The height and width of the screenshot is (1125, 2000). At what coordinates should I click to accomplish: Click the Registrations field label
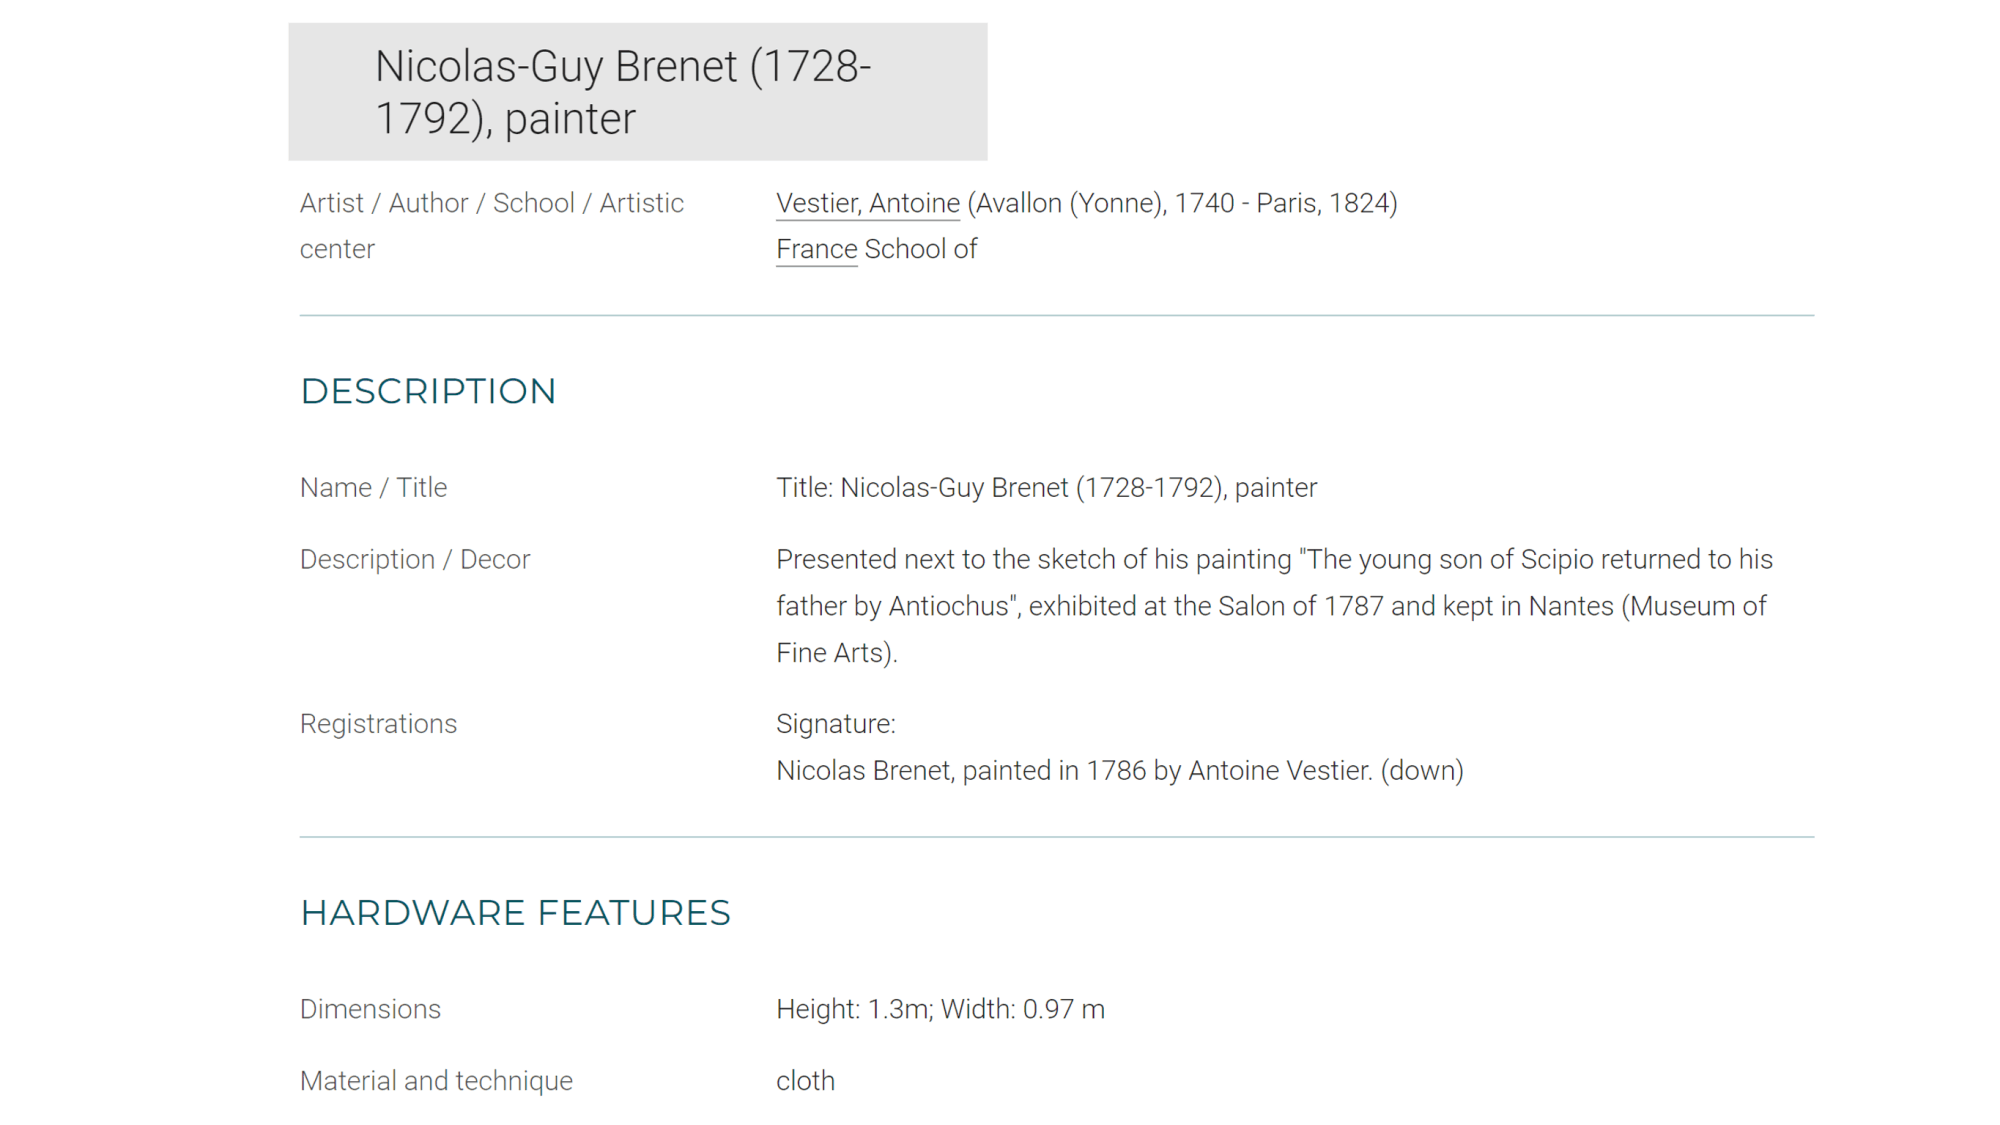click(378, 724)
